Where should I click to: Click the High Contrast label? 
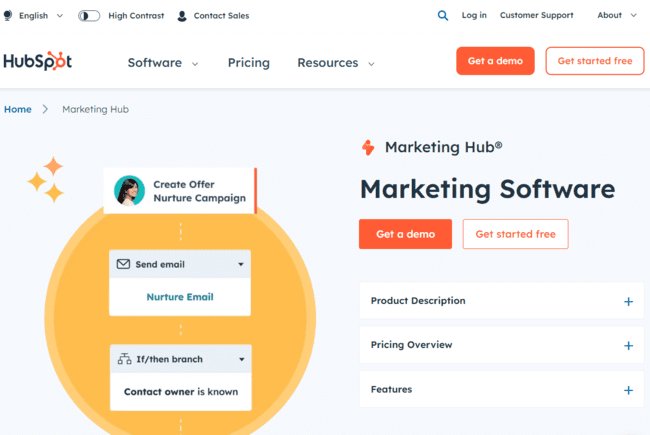tap(136, 16)
